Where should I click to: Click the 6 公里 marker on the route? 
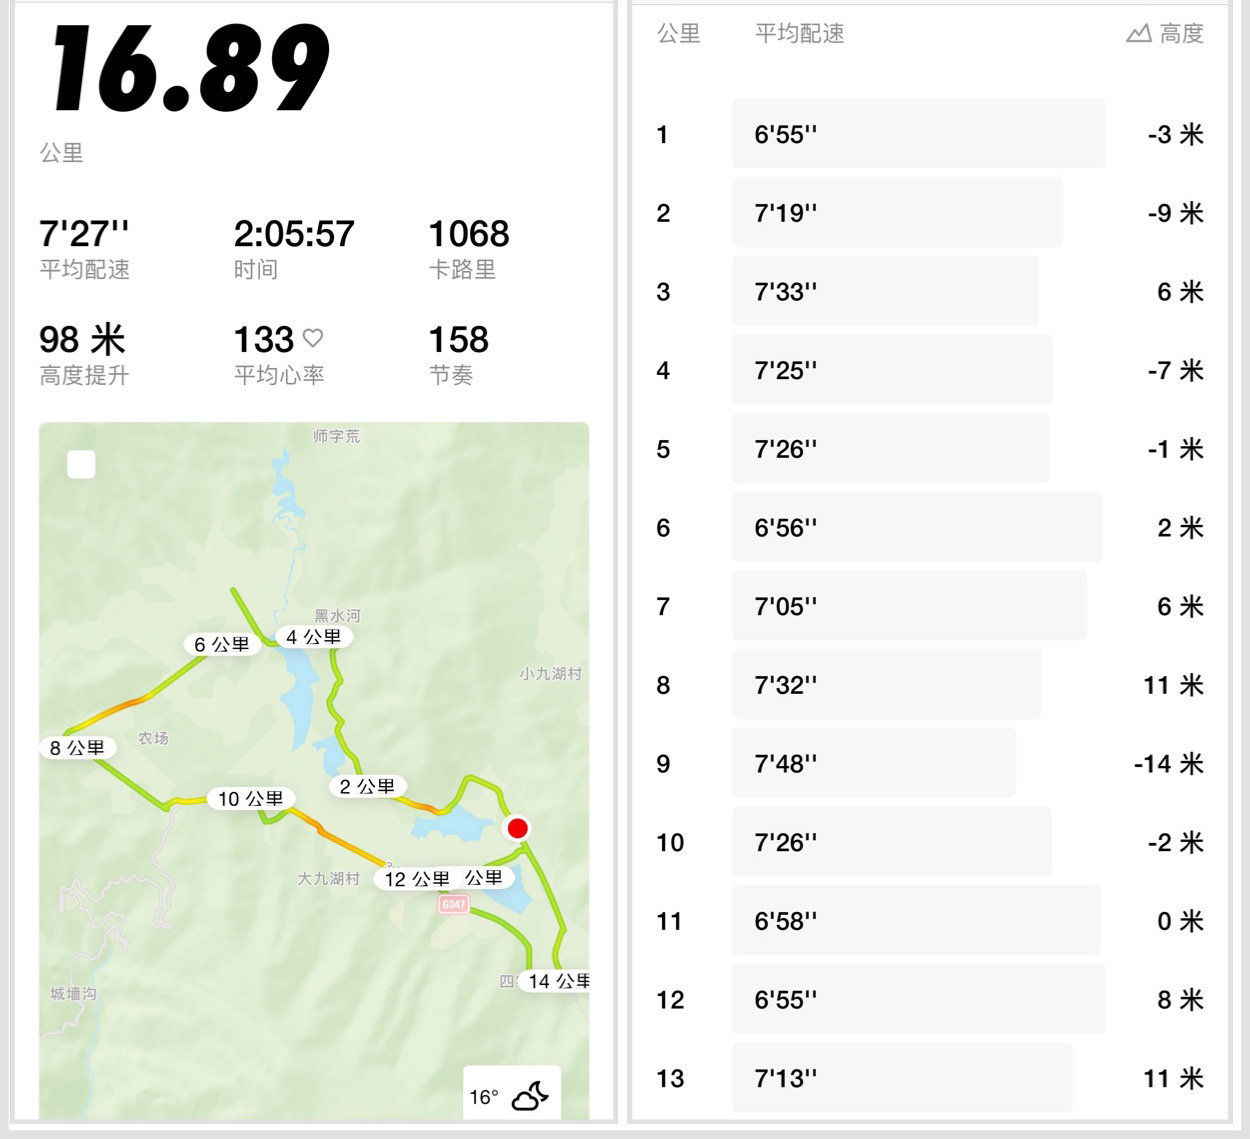click(222, 645)
